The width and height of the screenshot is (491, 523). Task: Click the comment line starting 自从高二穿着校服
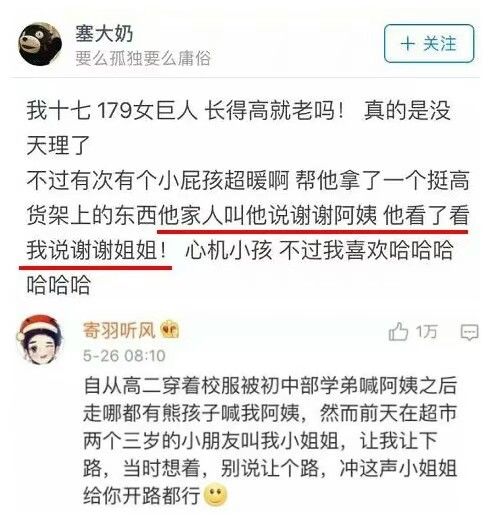coord(270,385)
